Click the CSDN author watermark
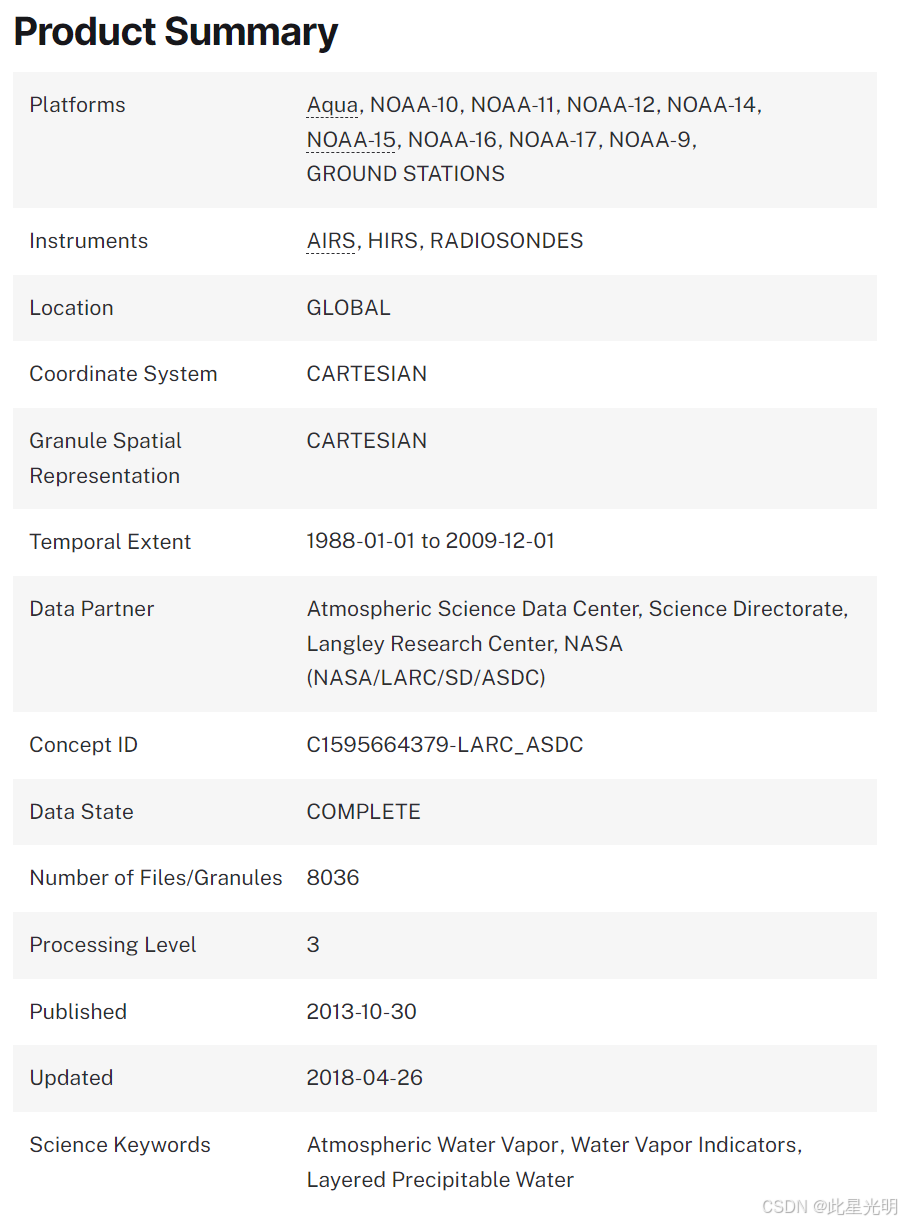902x1222 pixels. [829, 1207]
